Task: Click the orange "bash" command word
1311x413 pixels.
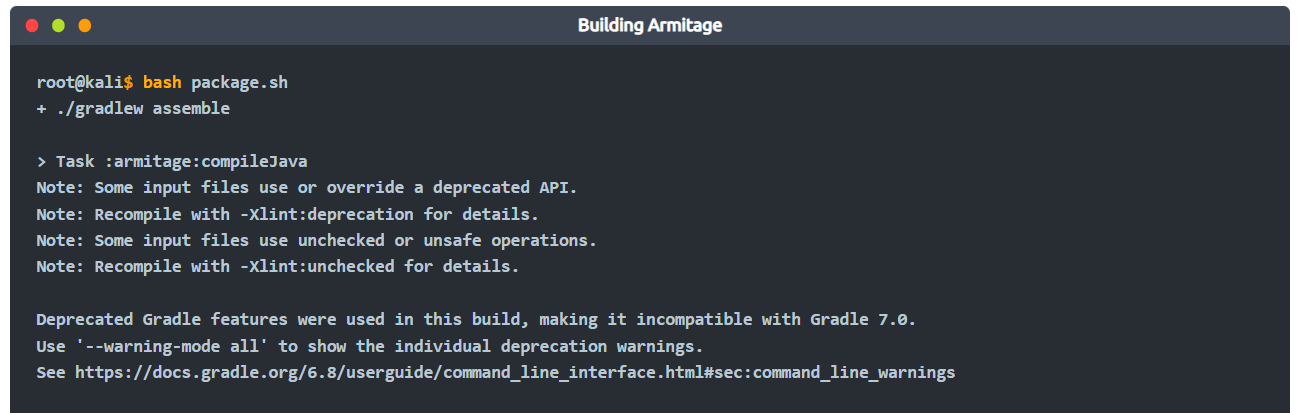Action: pyautogui.click(x=162, y=82)
